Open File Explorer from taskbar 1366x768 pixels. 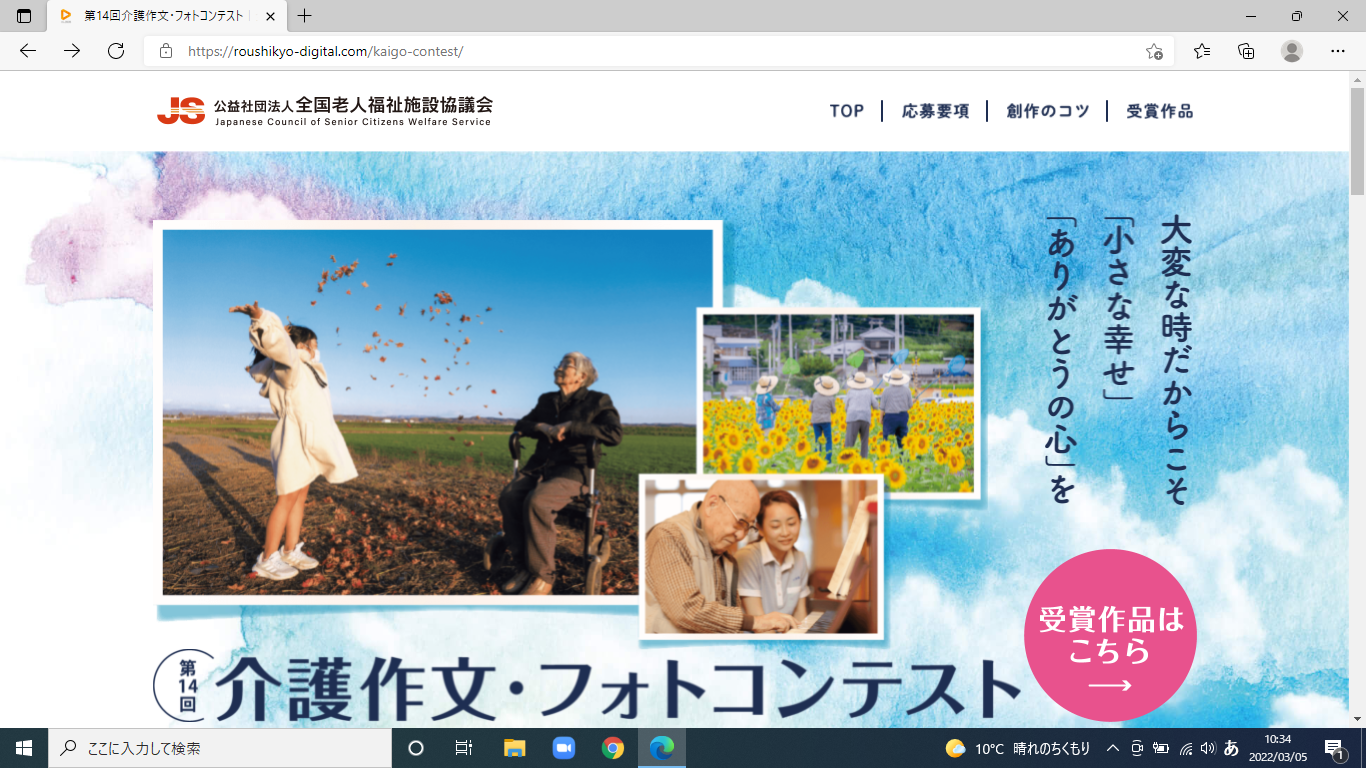514,748
